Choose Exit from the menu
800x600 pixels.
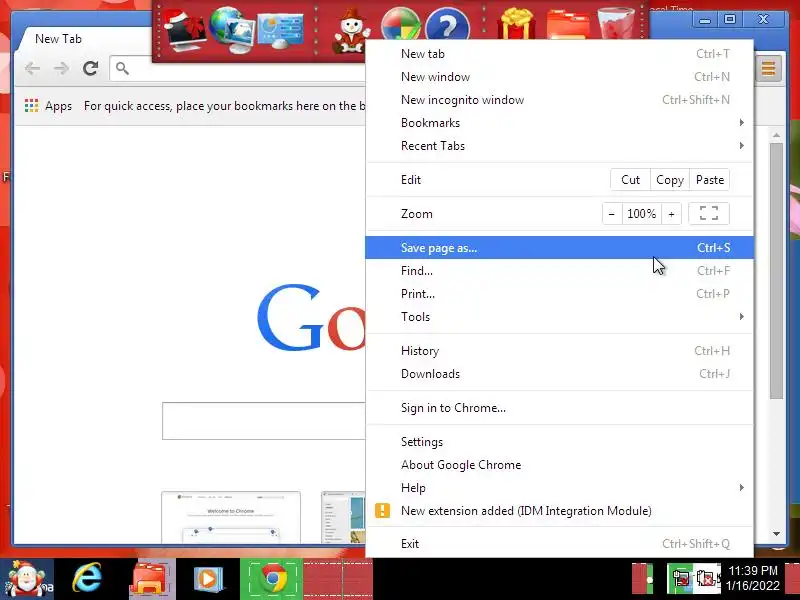point(559,543)
